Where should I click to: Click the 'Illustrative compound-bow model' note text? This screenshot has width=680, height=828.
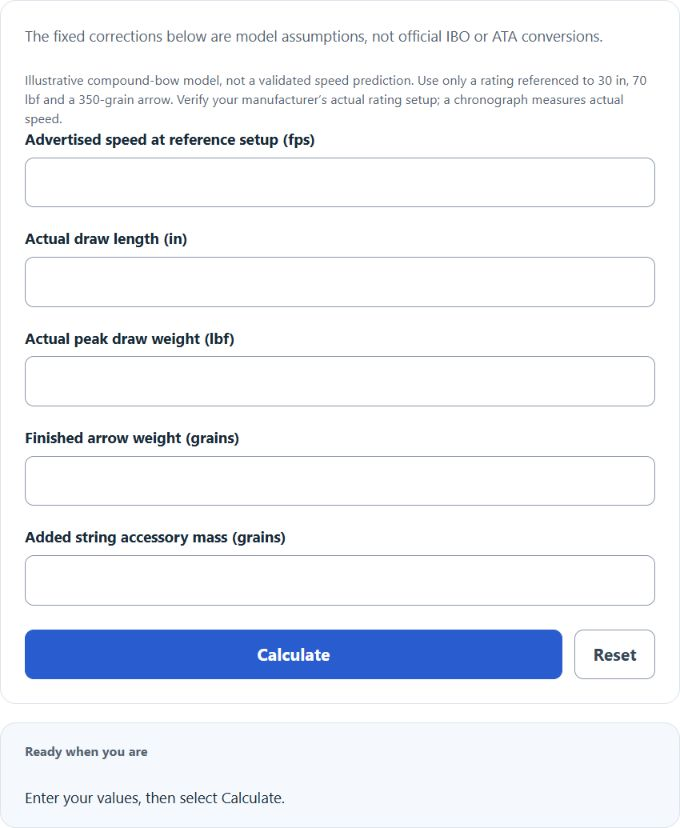336,100
